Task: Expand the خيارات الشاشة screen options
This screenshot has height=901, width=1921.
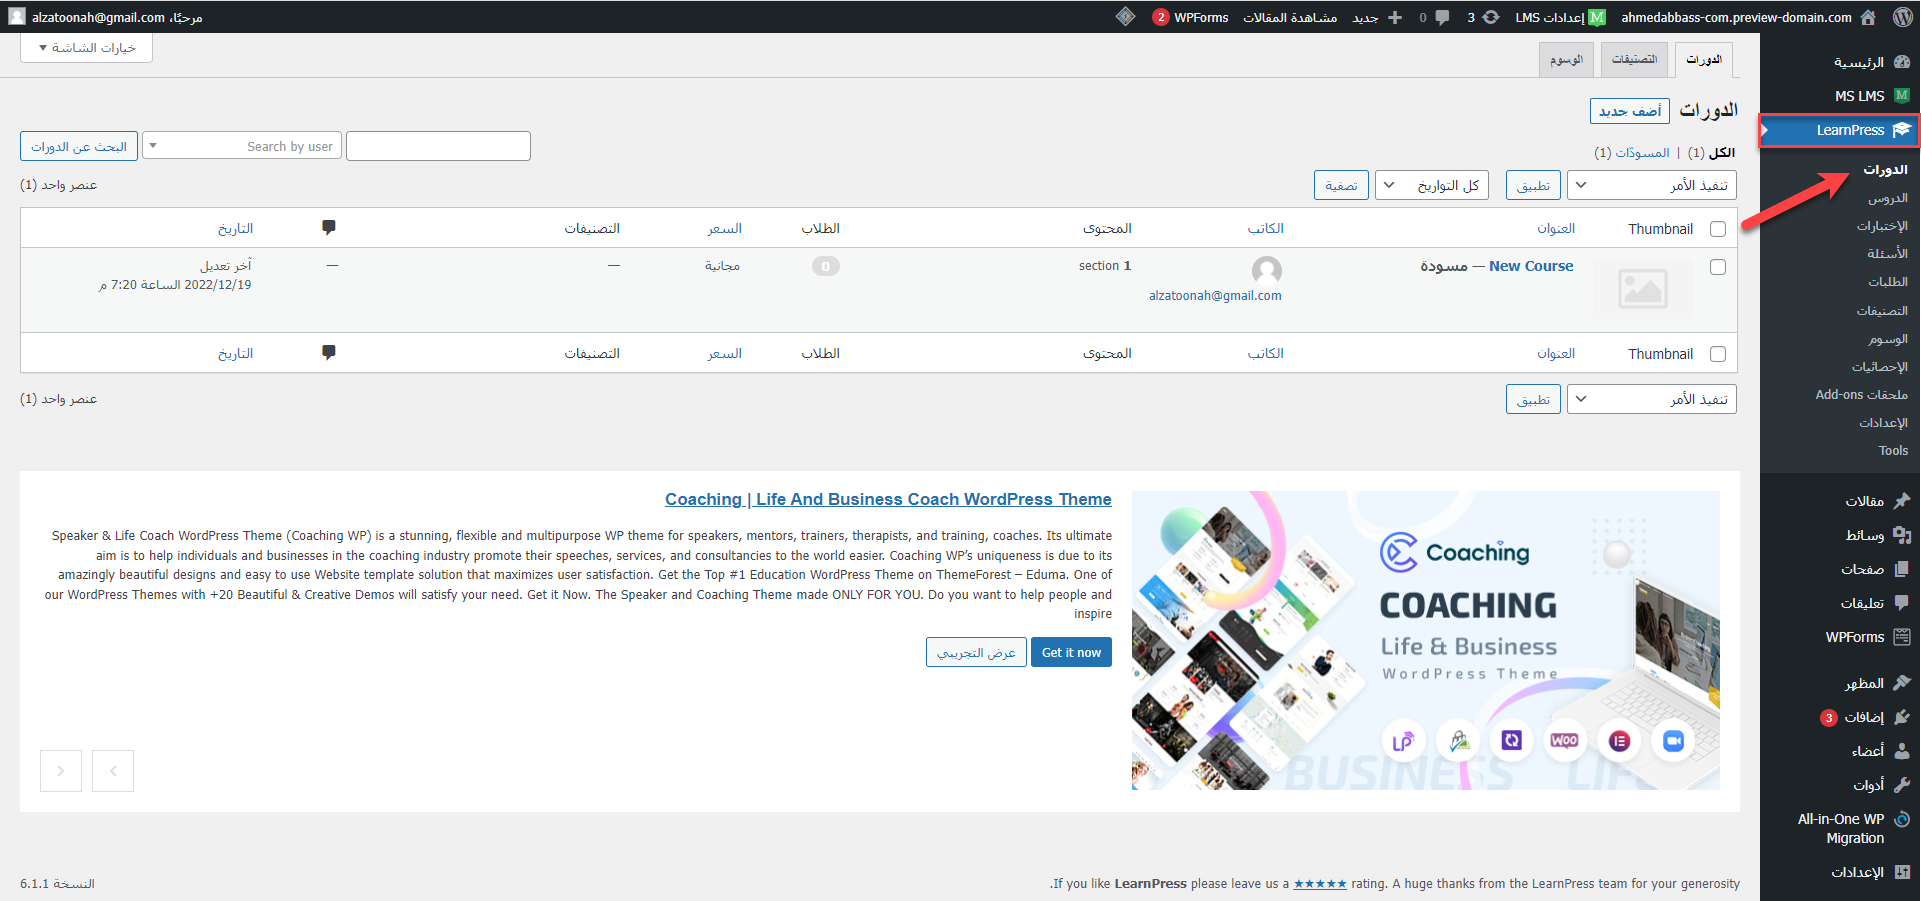Action: coord(87,48)
